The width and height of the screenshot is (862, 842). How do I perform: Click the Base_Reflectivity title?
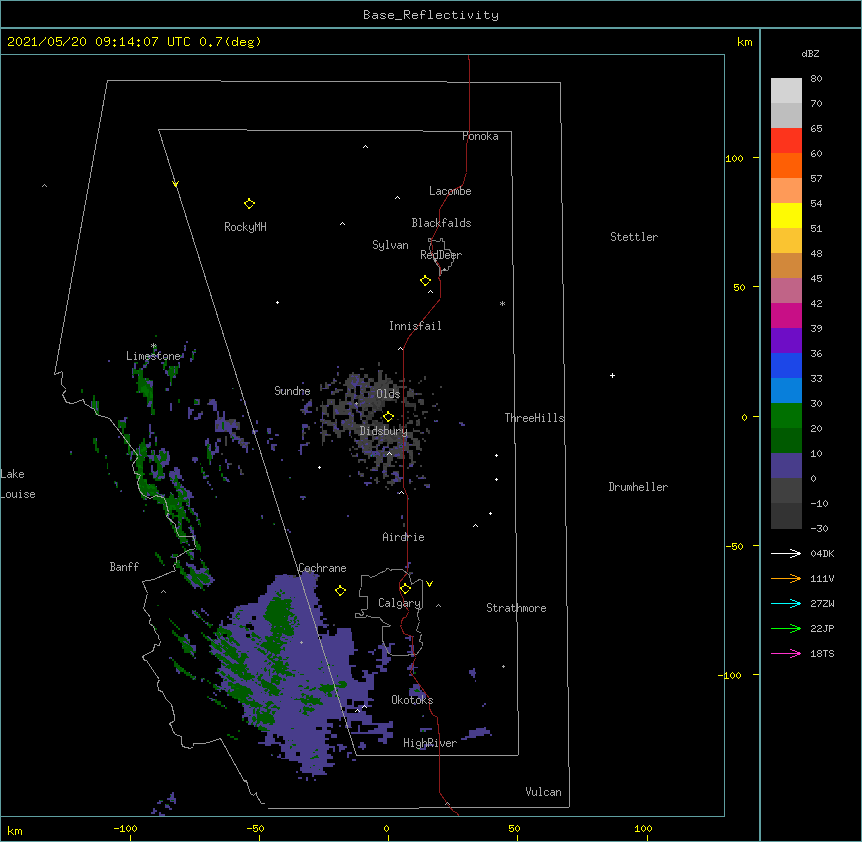pos(431,15)
